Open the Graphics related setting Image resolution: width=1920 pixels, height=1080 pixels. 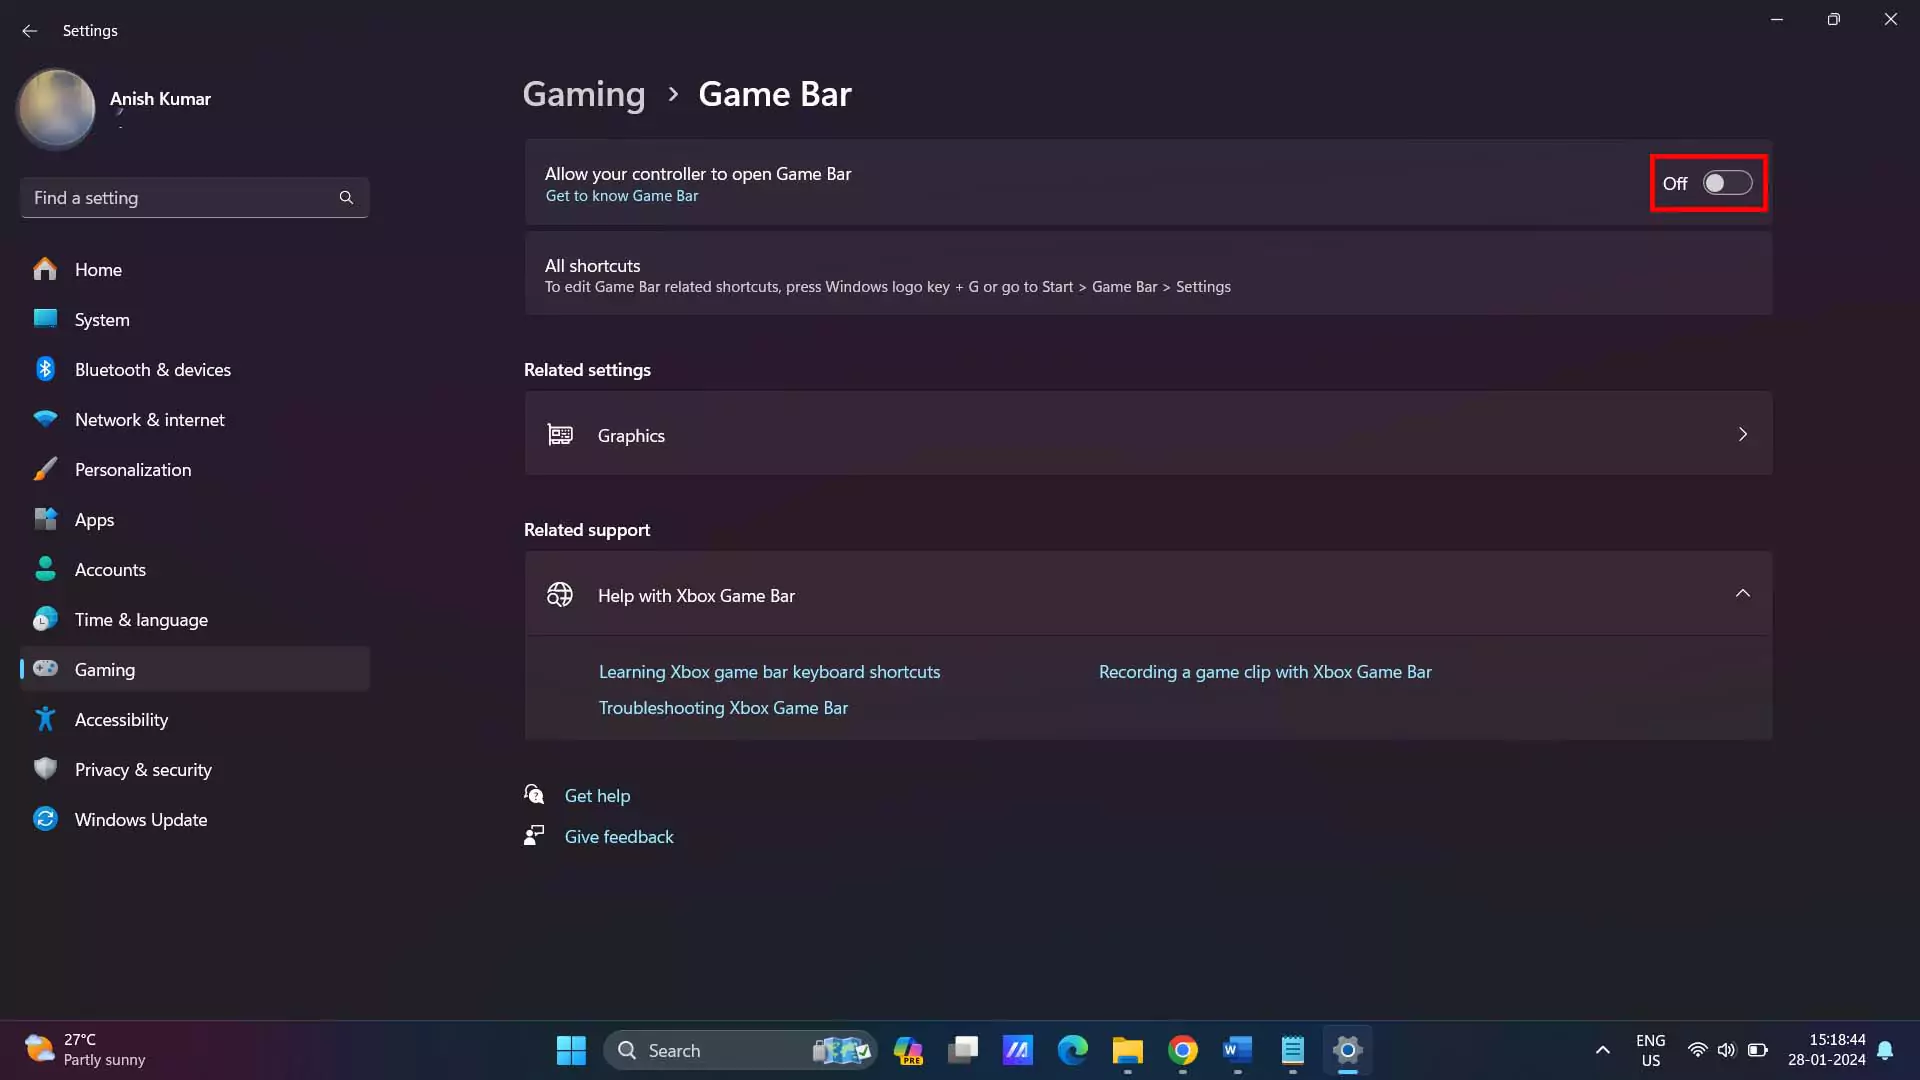[x=1148, y=434]
